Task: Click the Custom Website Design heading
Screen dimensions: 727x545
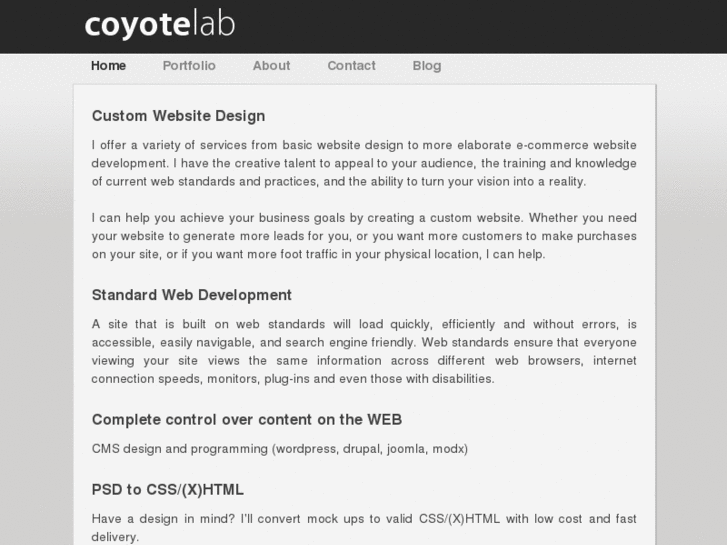Action: (178, 116)
